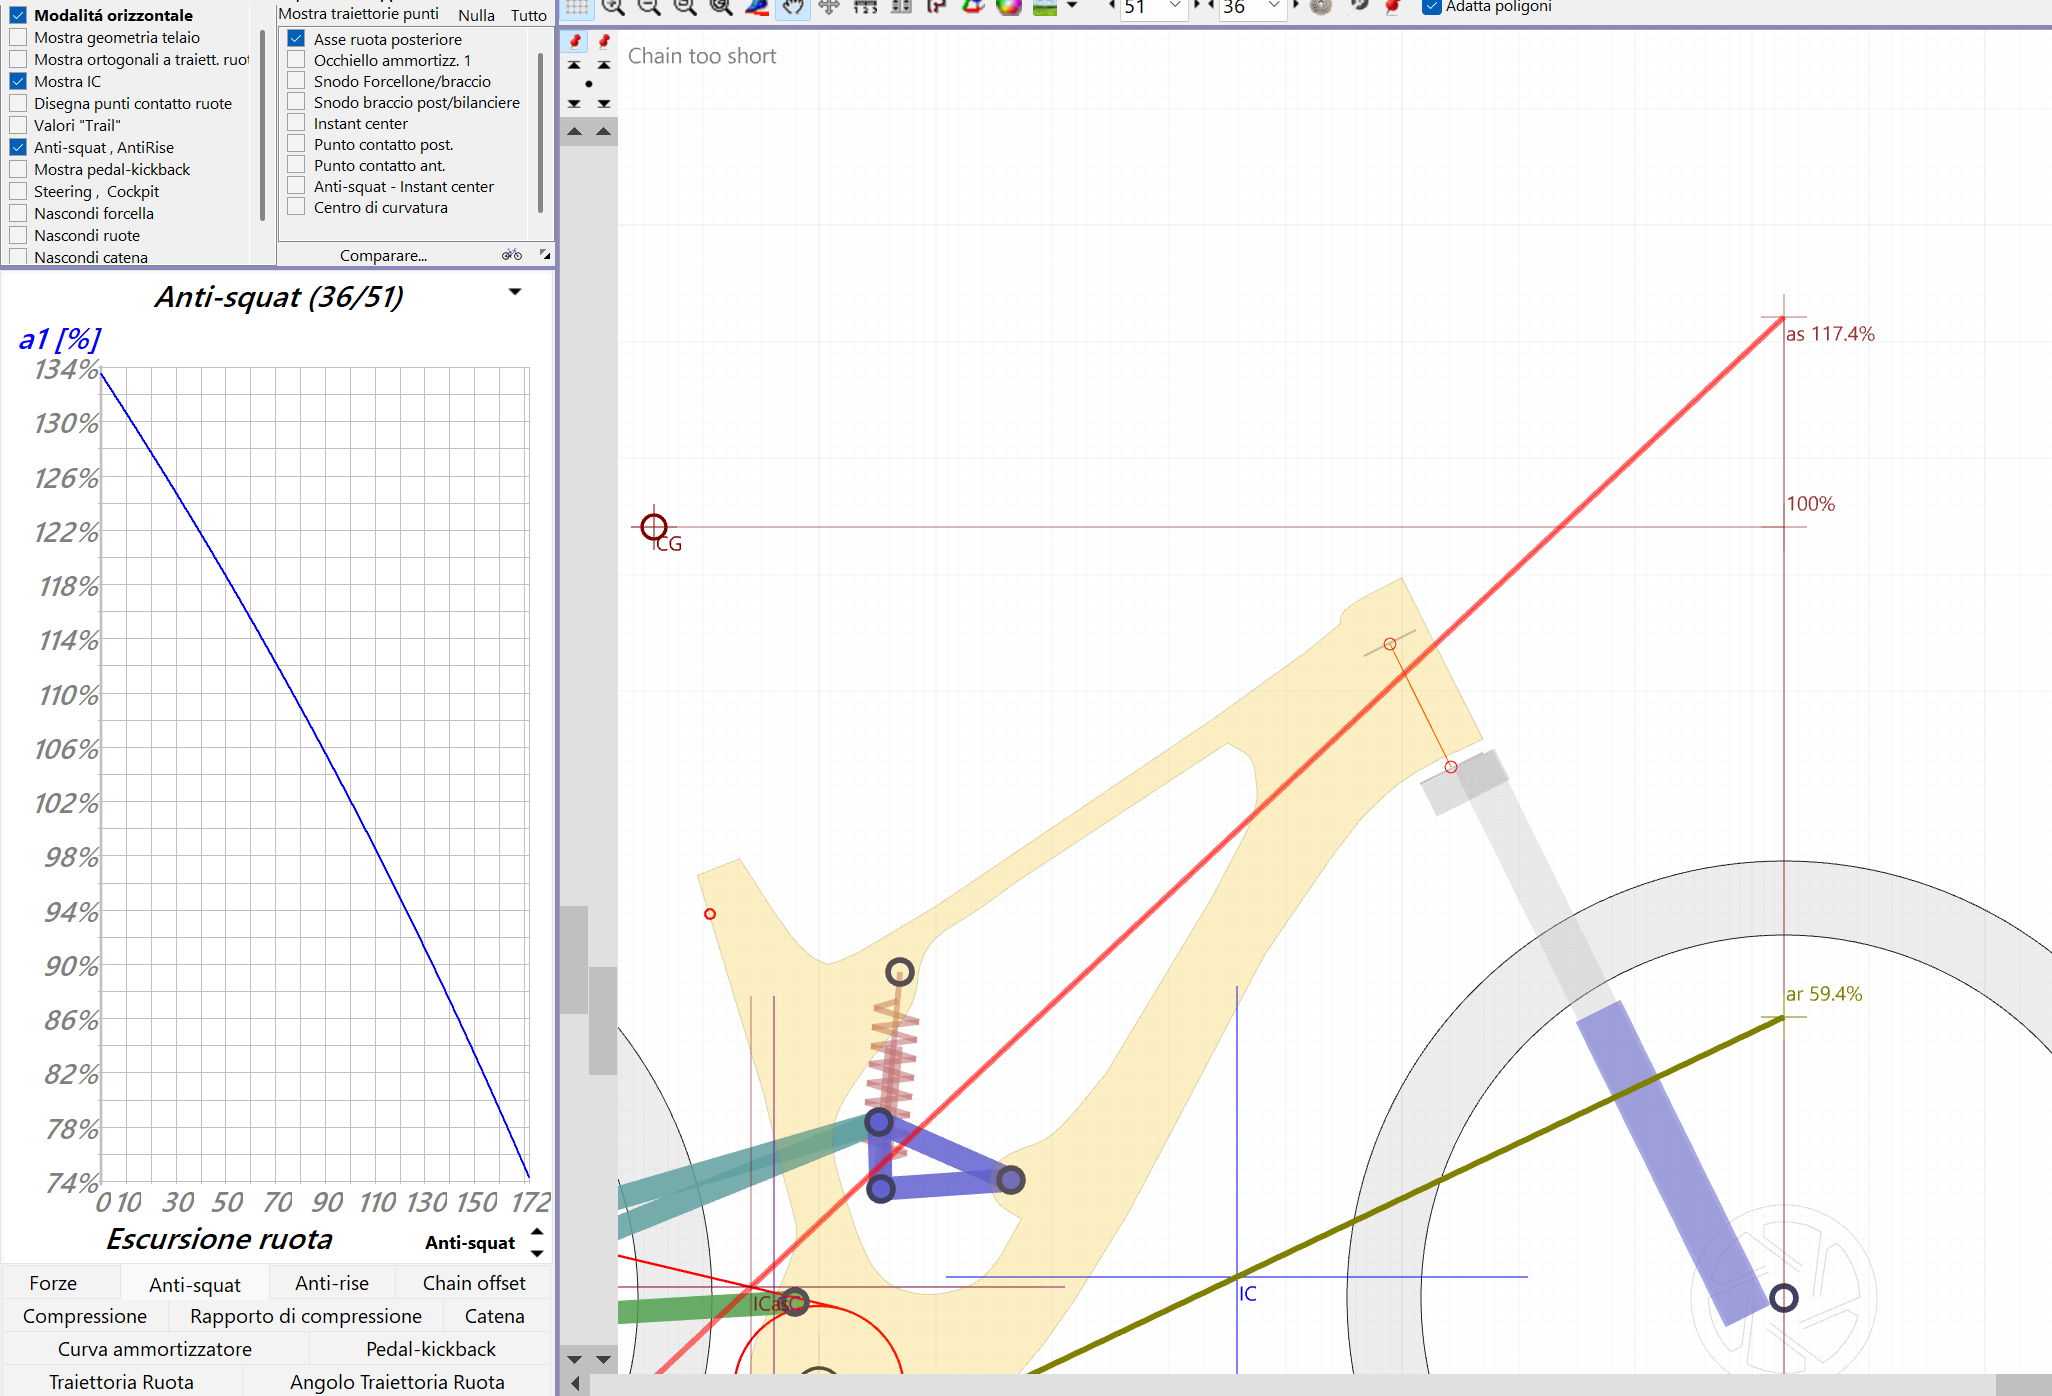Click the cassette sprocket gear icon
2052x1396 pixels.
point(1321,7)
